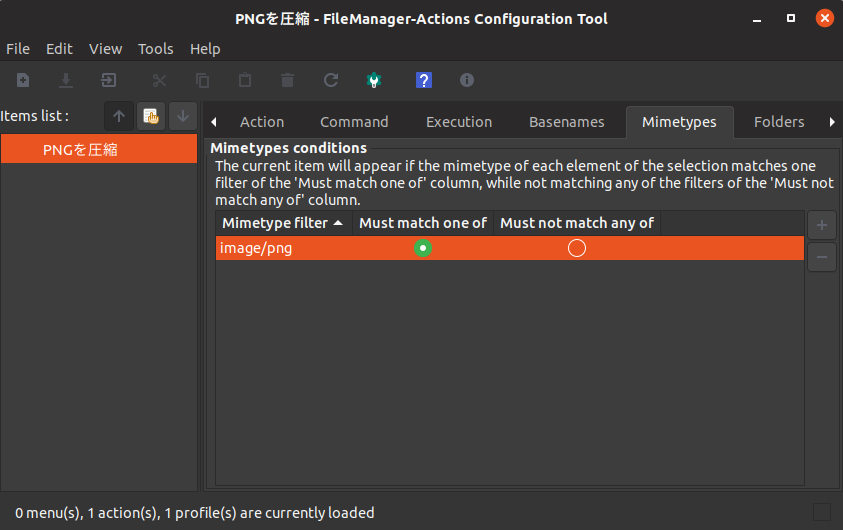This screenshot has width=843, height=530.
Task: Toggle the manual sort icon in Items list
Action: (151, 116)
